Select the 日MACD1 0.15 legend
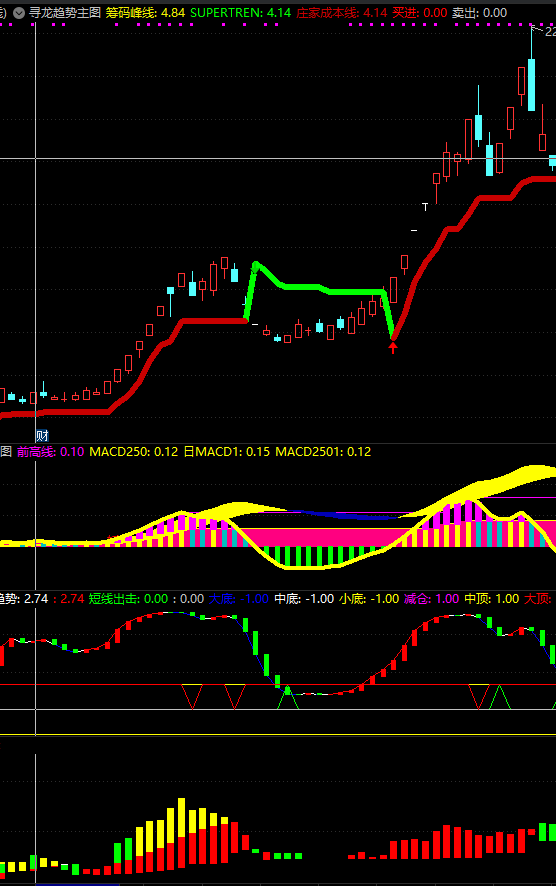The height and width of the screenshot is (886, 556). [x=227, y=451]
